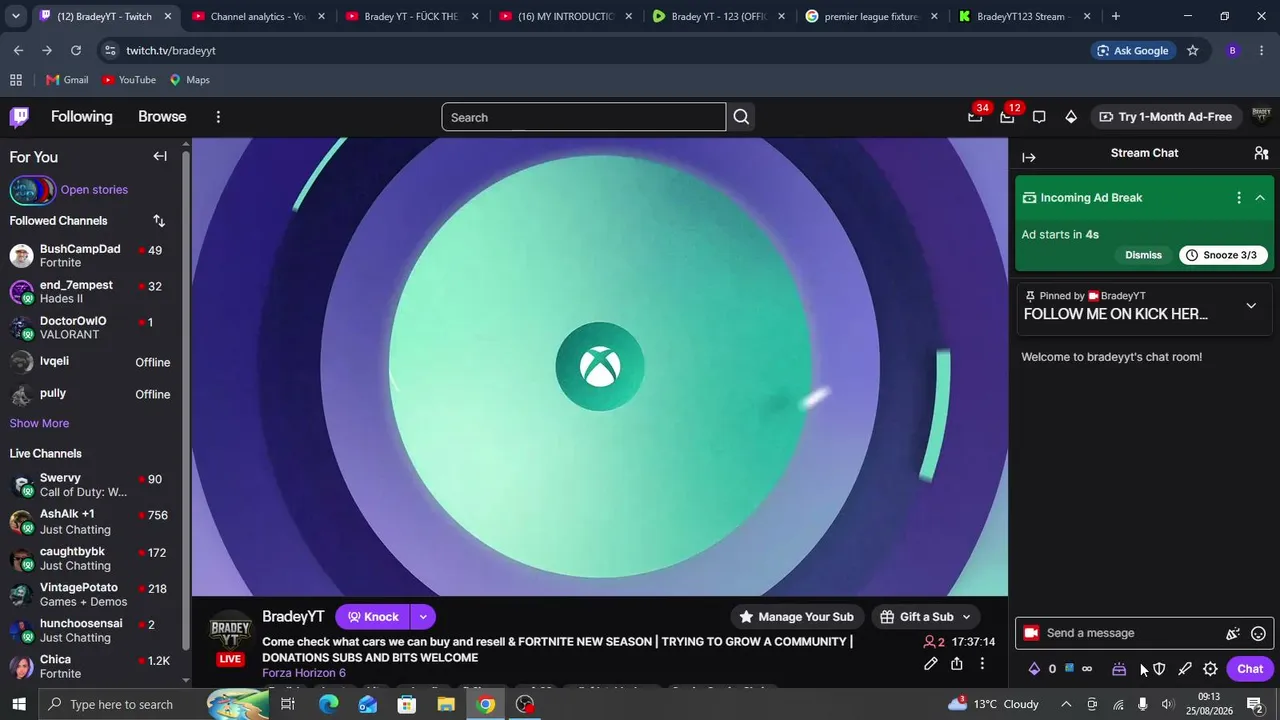Click the BradeyYT LIVE avatar below video
Viewport: 1280px width, 720px height.
[230, 638]
